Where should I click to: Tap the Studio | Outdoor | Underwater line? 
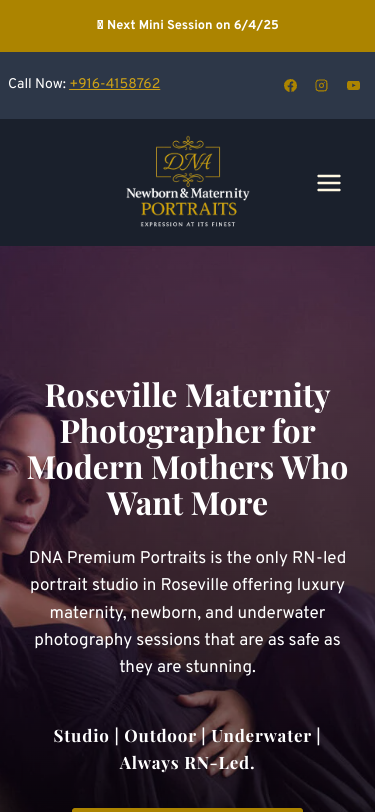(187, 736)
